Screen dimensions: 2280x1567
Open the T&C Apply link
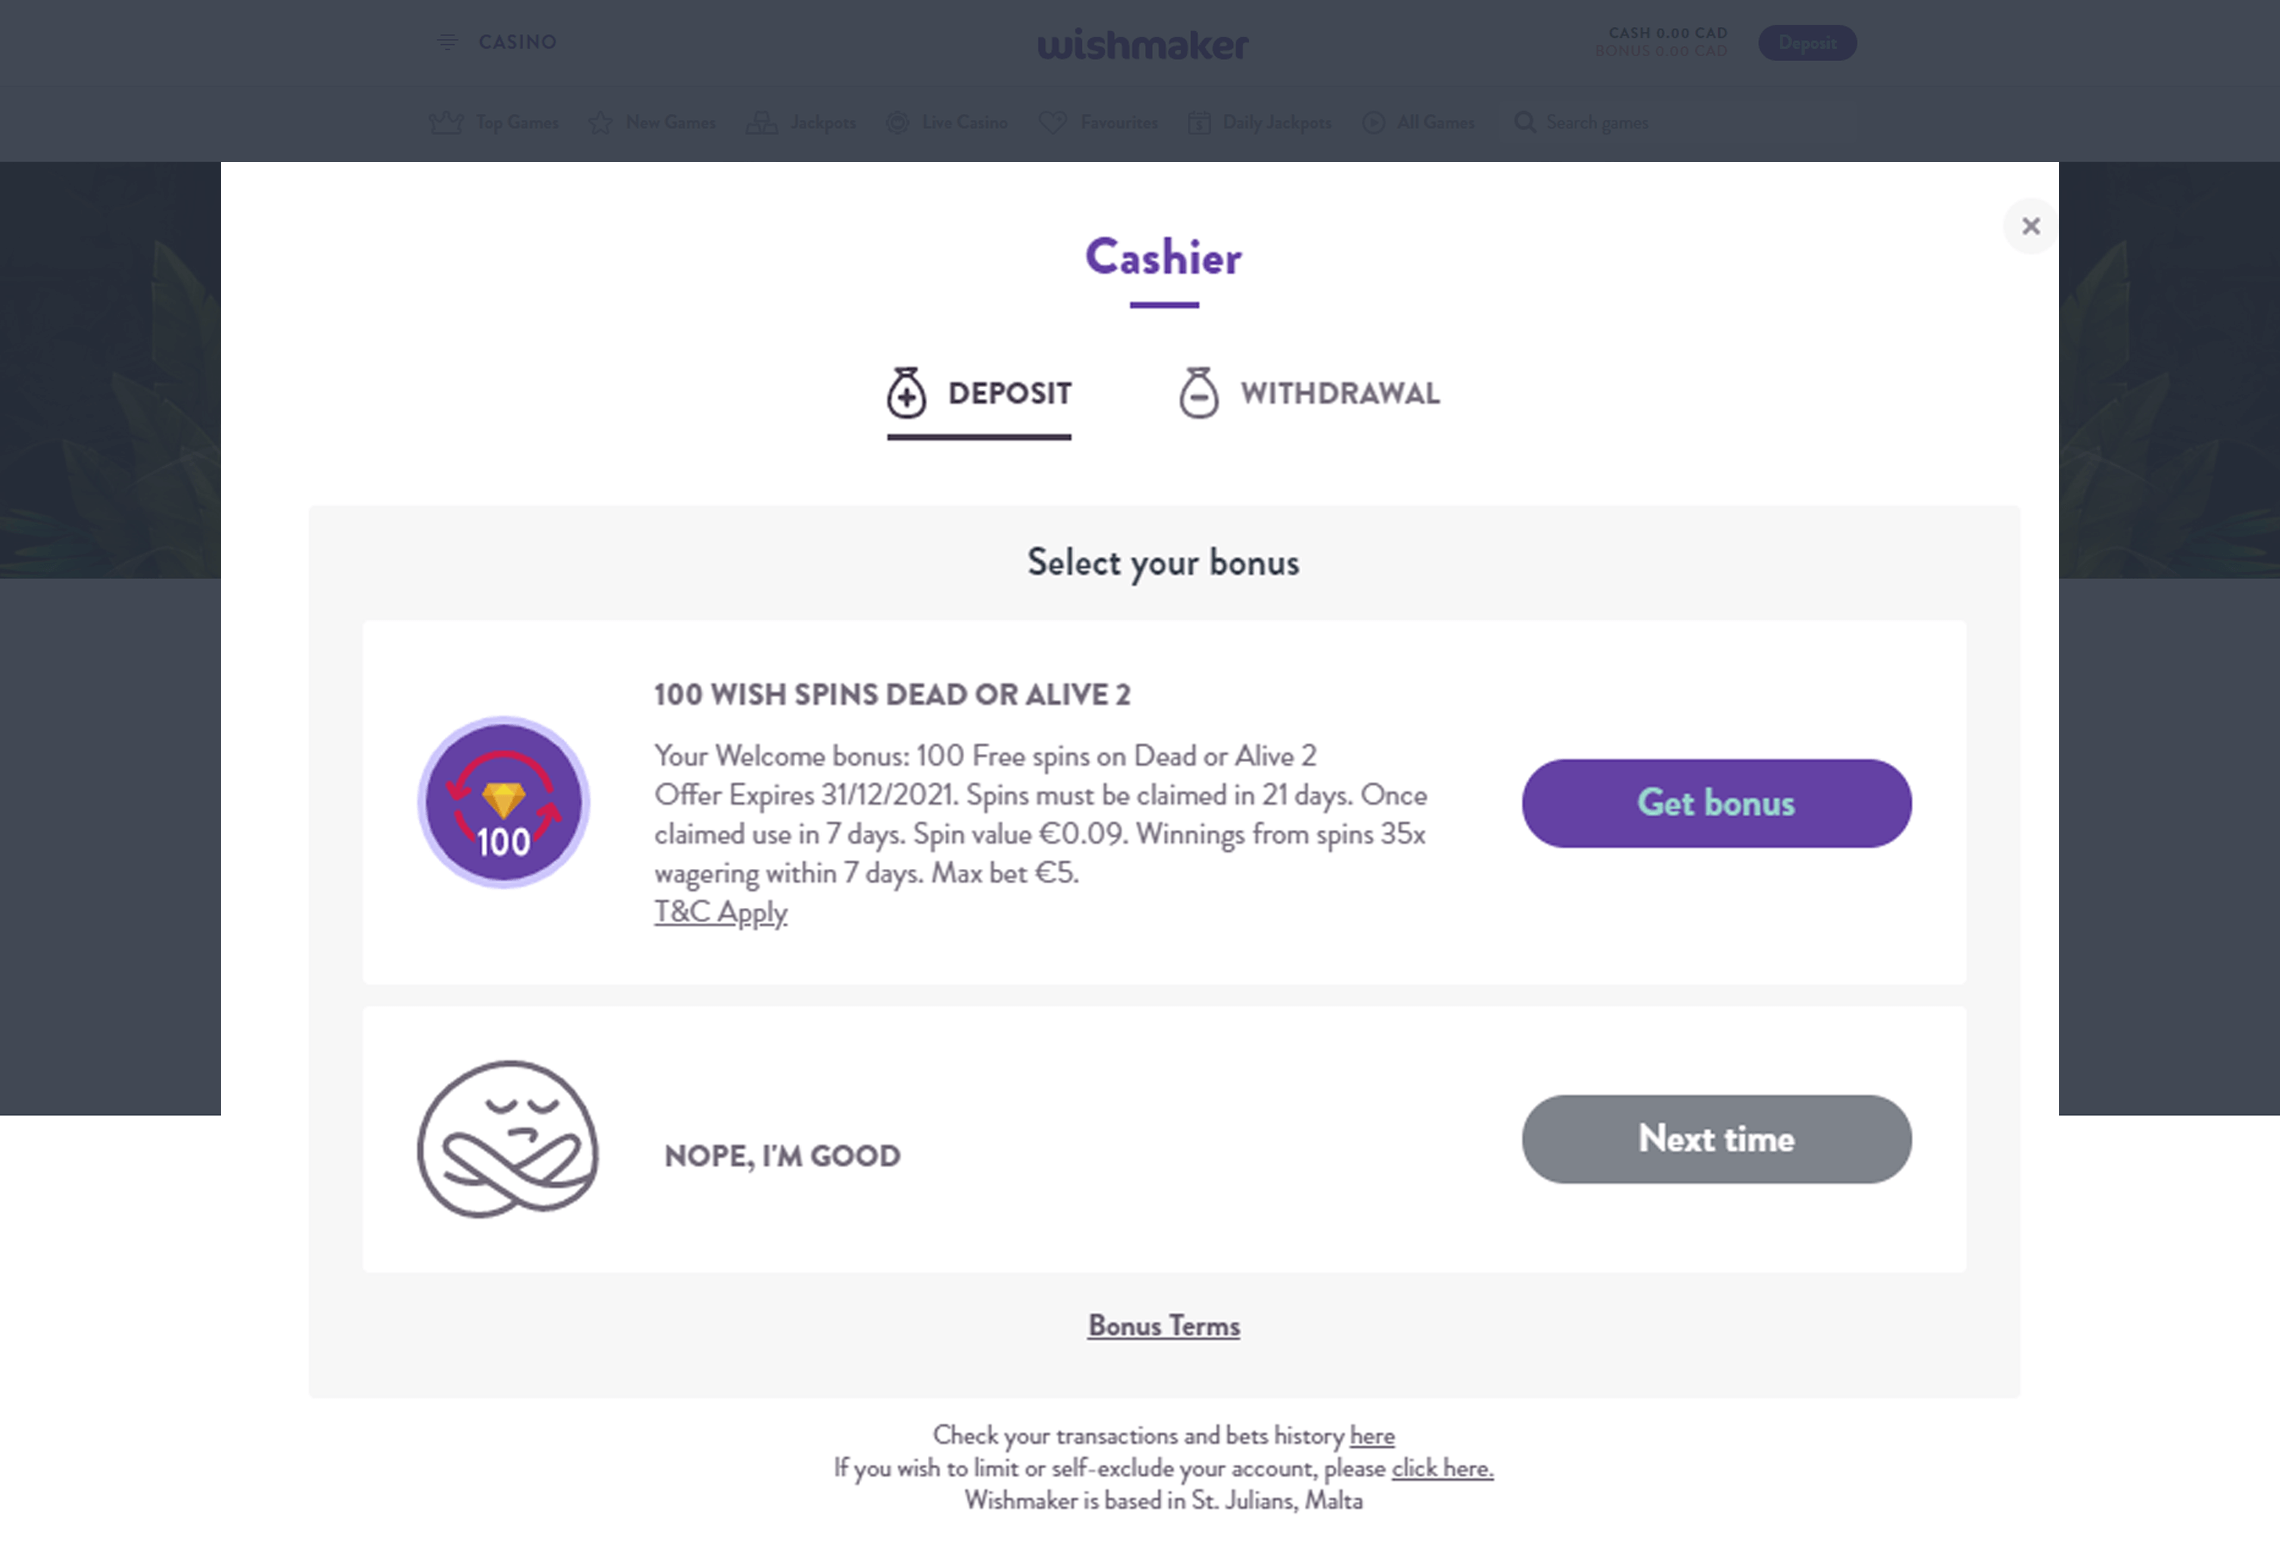721,912
